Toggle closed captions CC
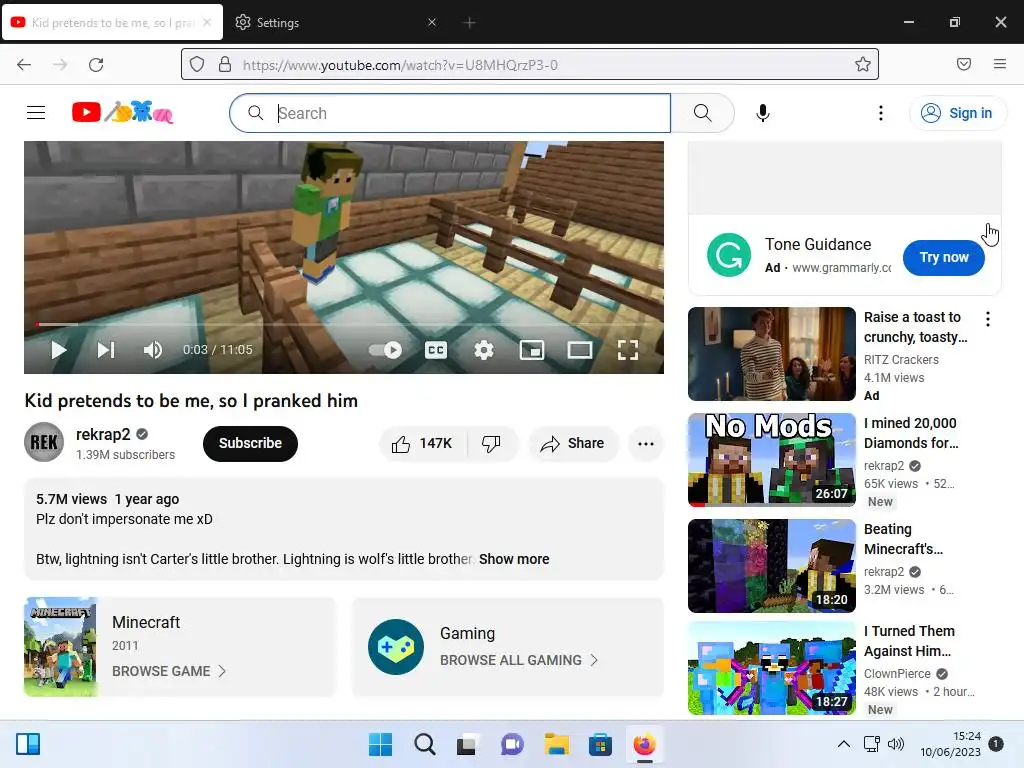This screenshot has height=768, width=1024. (x=436, y=350)
